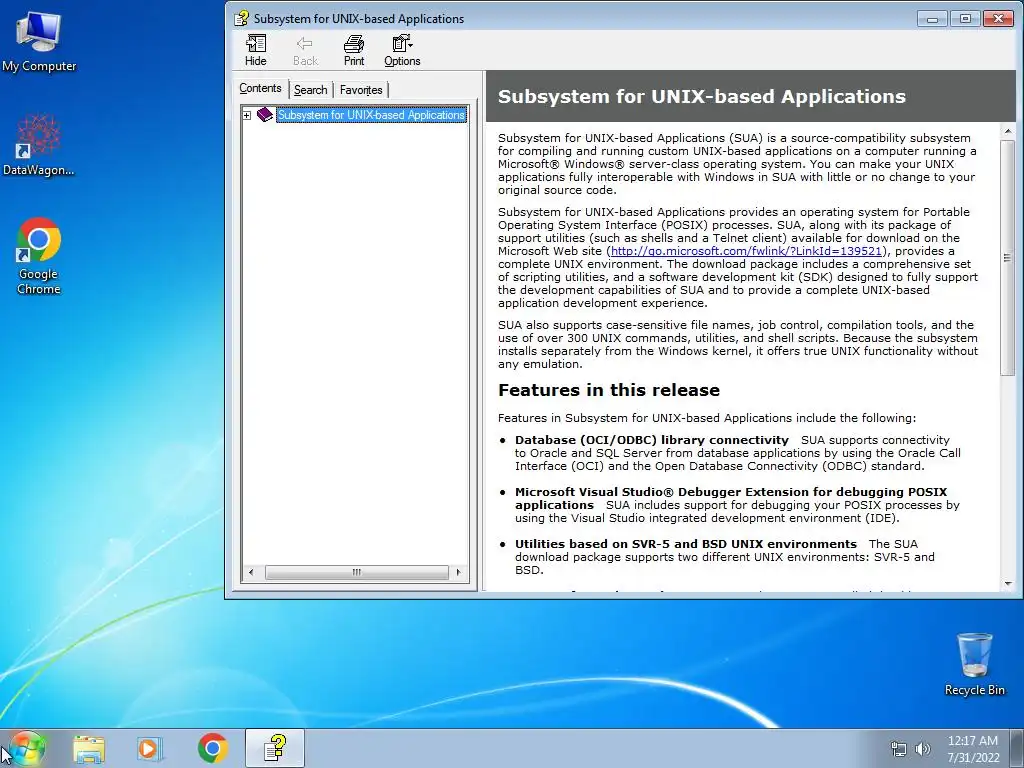Open the Recycle Bin icon
Image resolution: width=1024 pixels, height=768 pixels.
click(x=974, y=664)
